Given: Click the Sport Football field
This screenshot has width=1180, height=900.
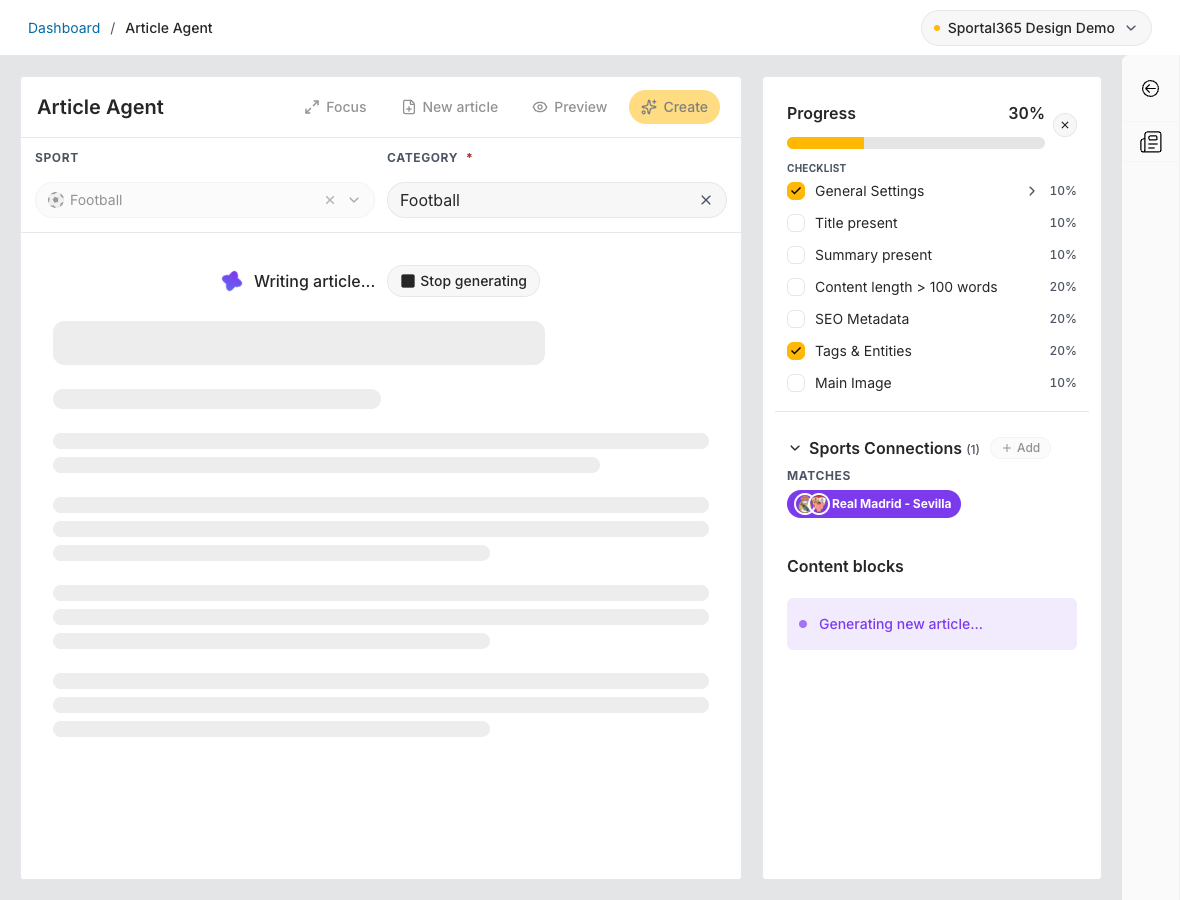Looking at the screenshot, I should tap(205, 200).
